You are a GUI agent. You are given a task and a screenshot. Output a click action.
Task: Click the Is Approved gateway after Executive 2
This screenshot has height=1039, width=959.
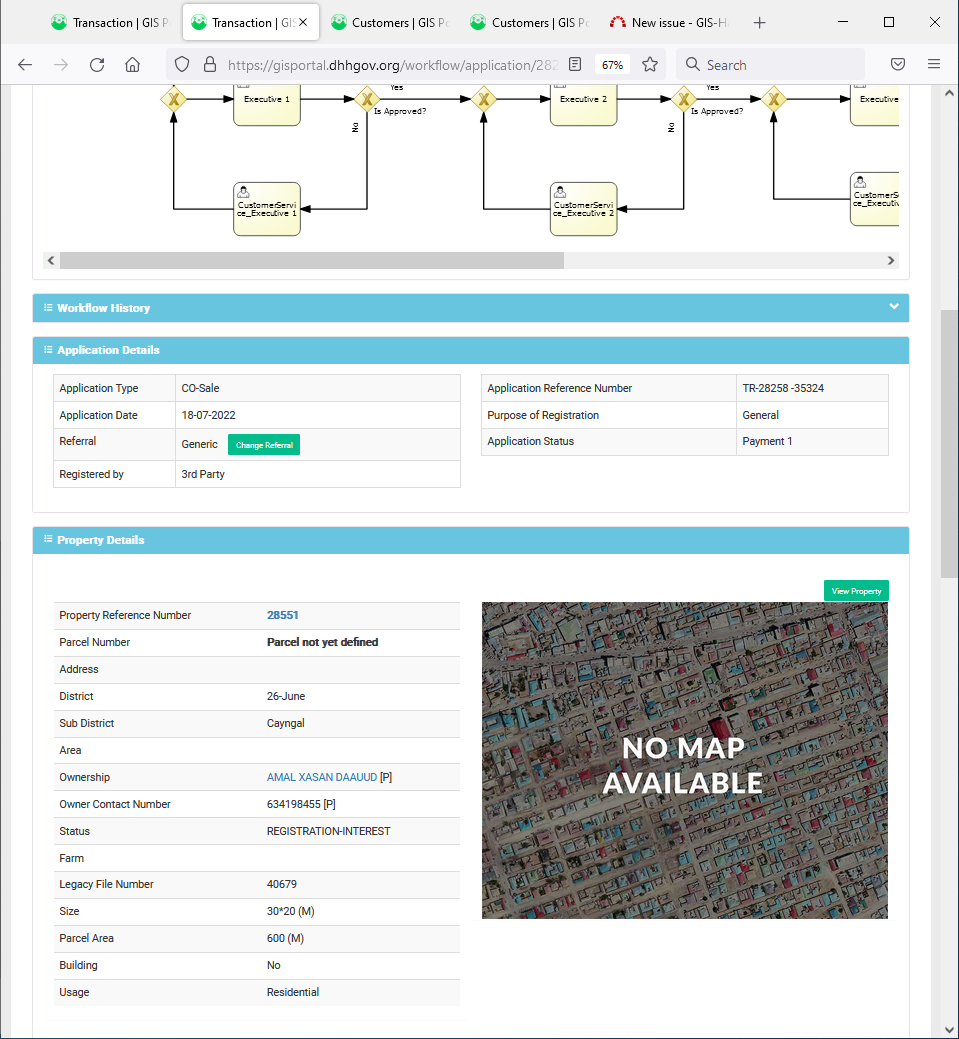point(683,99)
